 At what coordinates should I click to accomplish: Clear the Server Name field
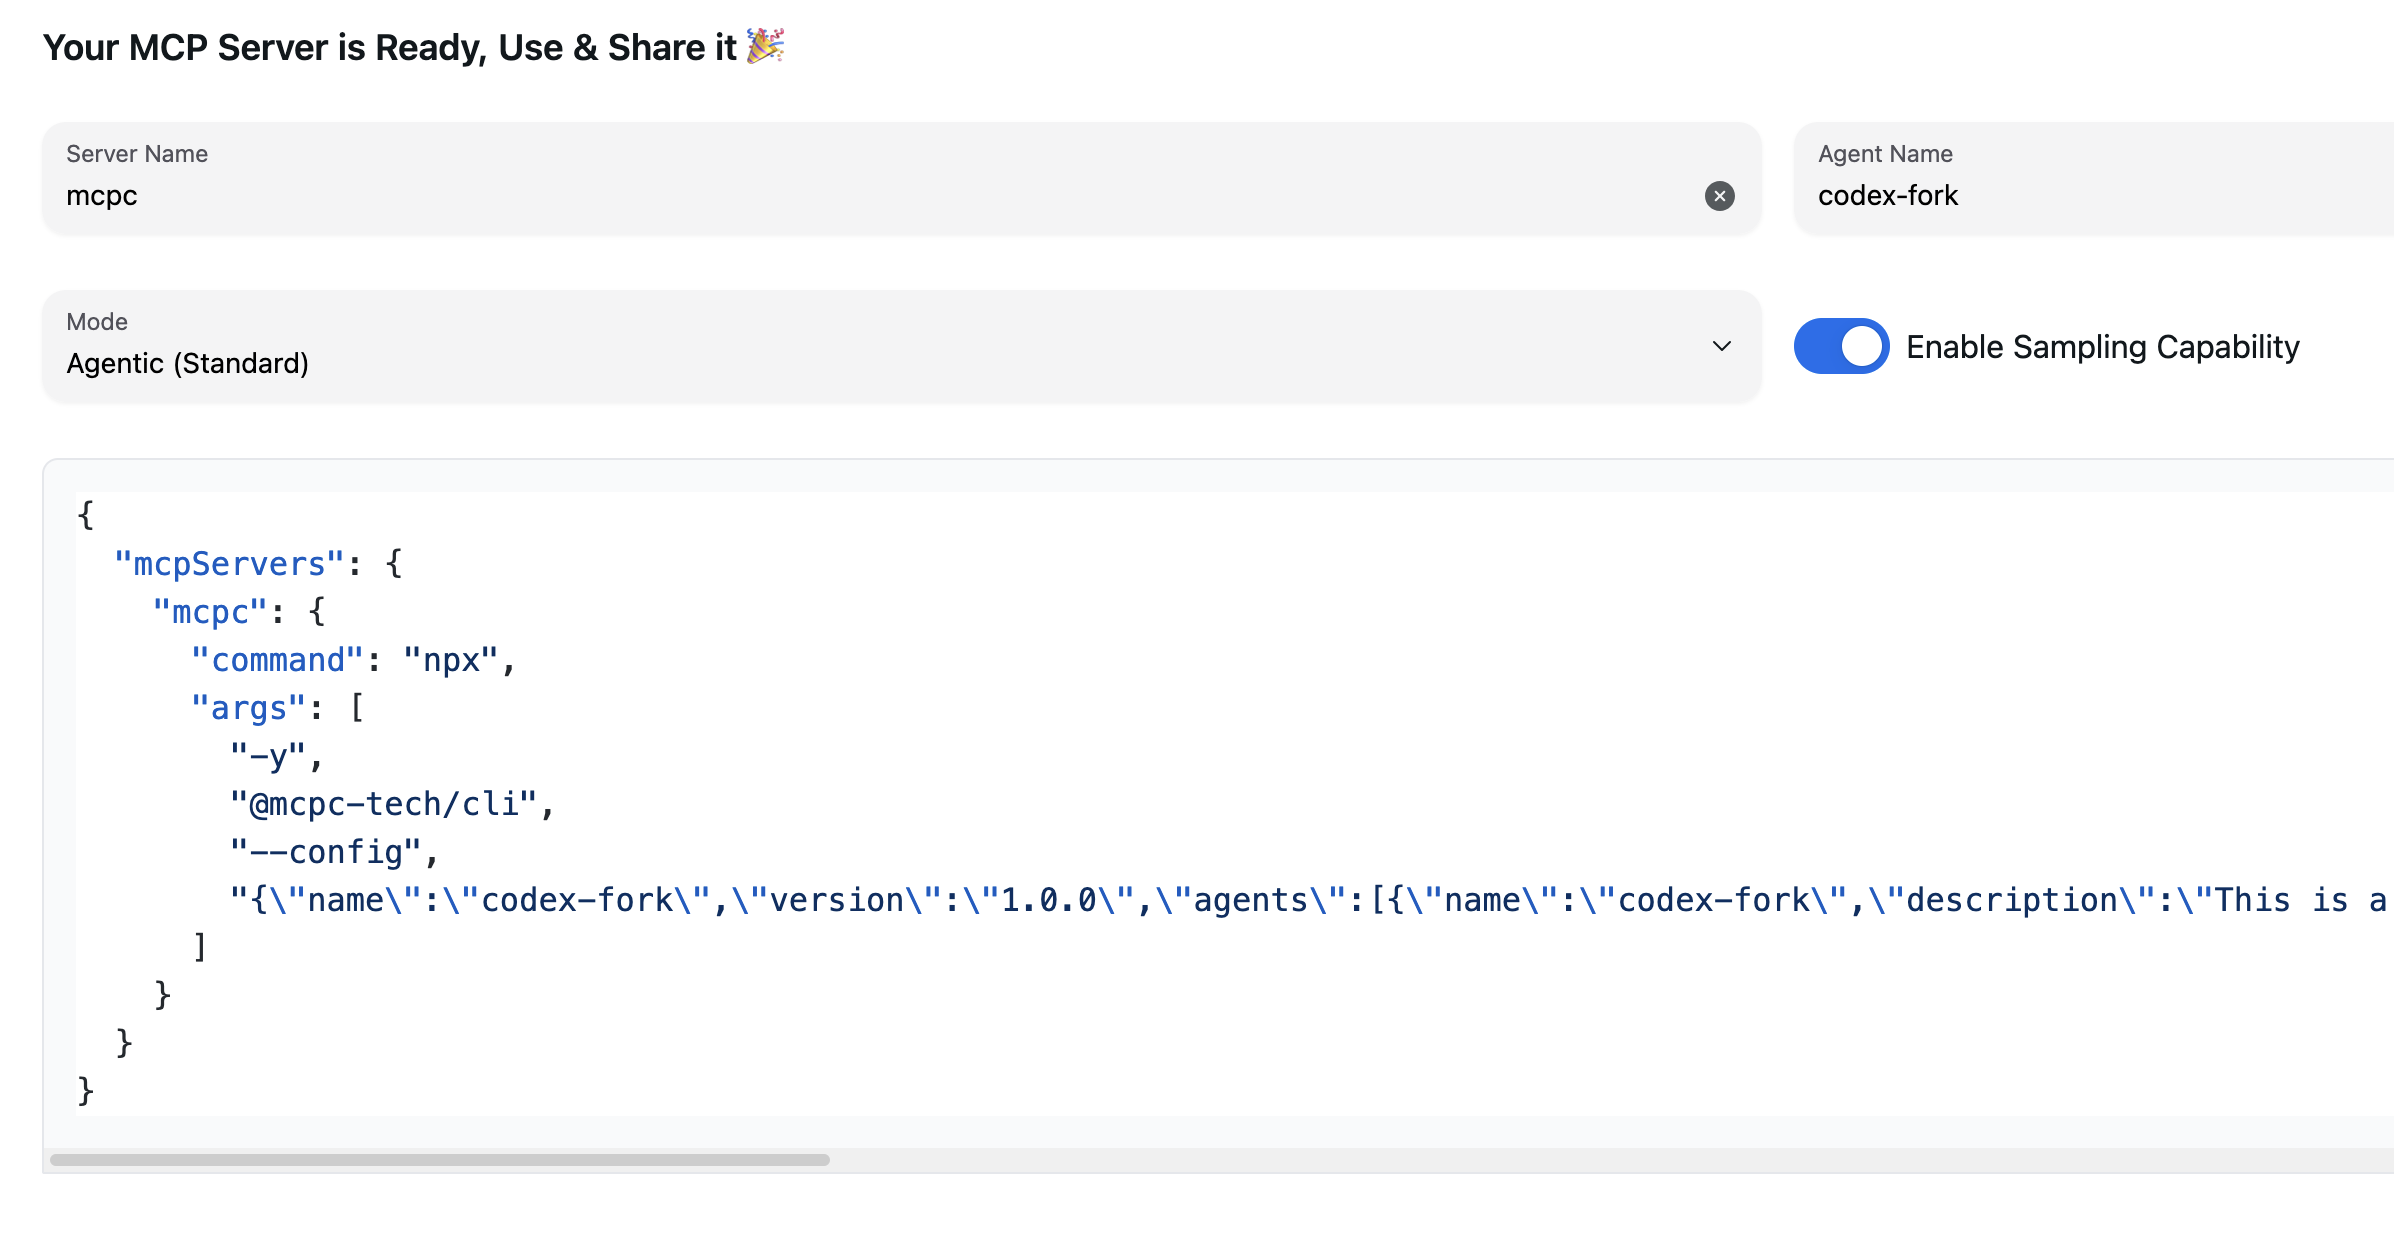point(1719,196)
